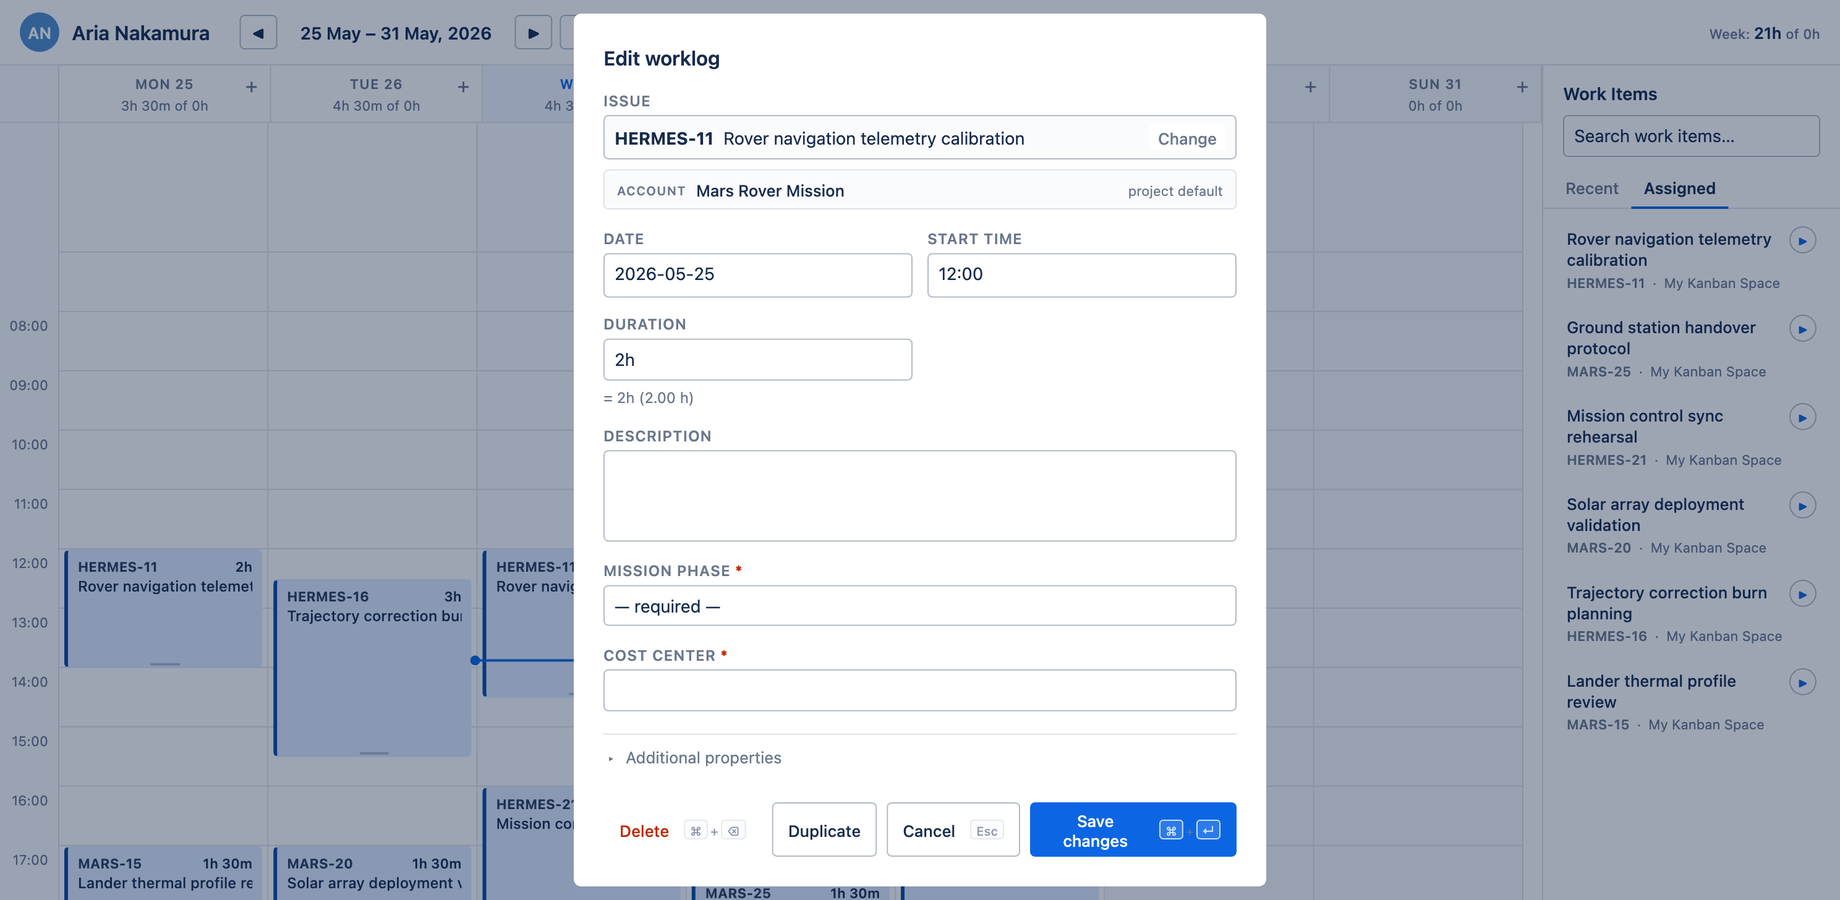Click Trajectory correction burn planning work item
Viewport: 1840px width, 900px height.
(1675, 614)
